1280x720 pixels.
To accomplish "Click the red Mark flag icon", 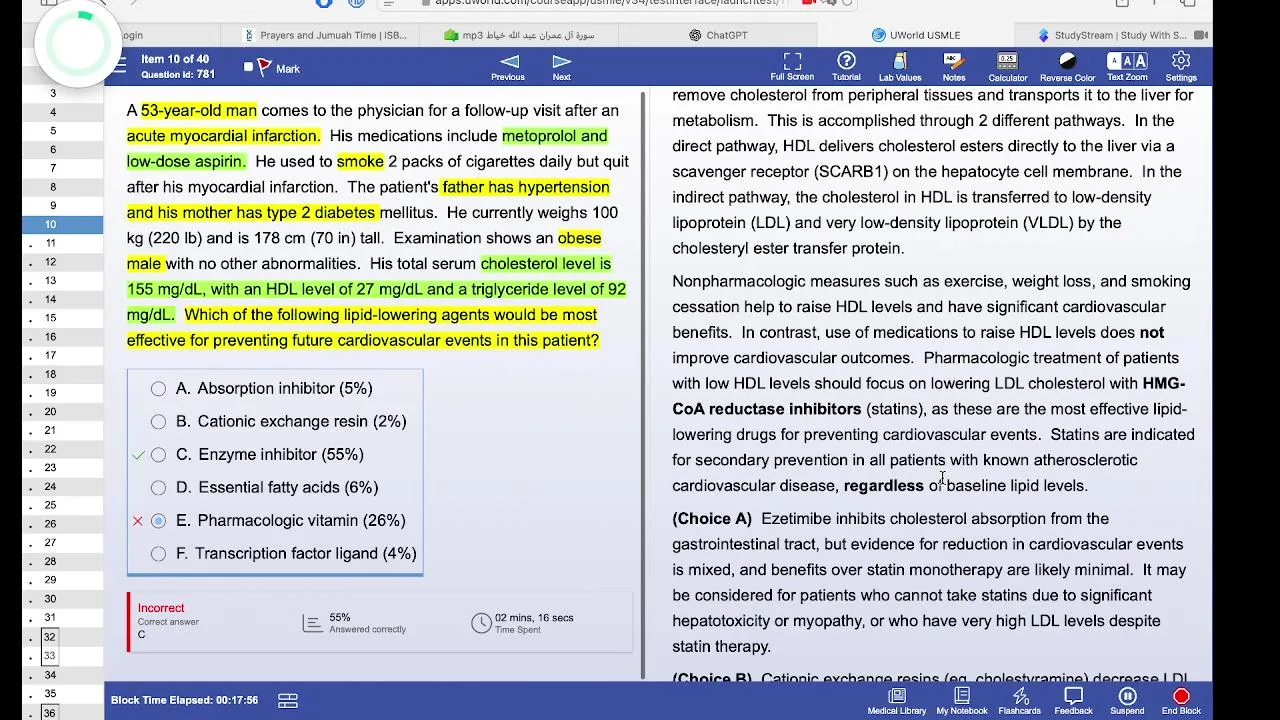I will coord(264,68).
